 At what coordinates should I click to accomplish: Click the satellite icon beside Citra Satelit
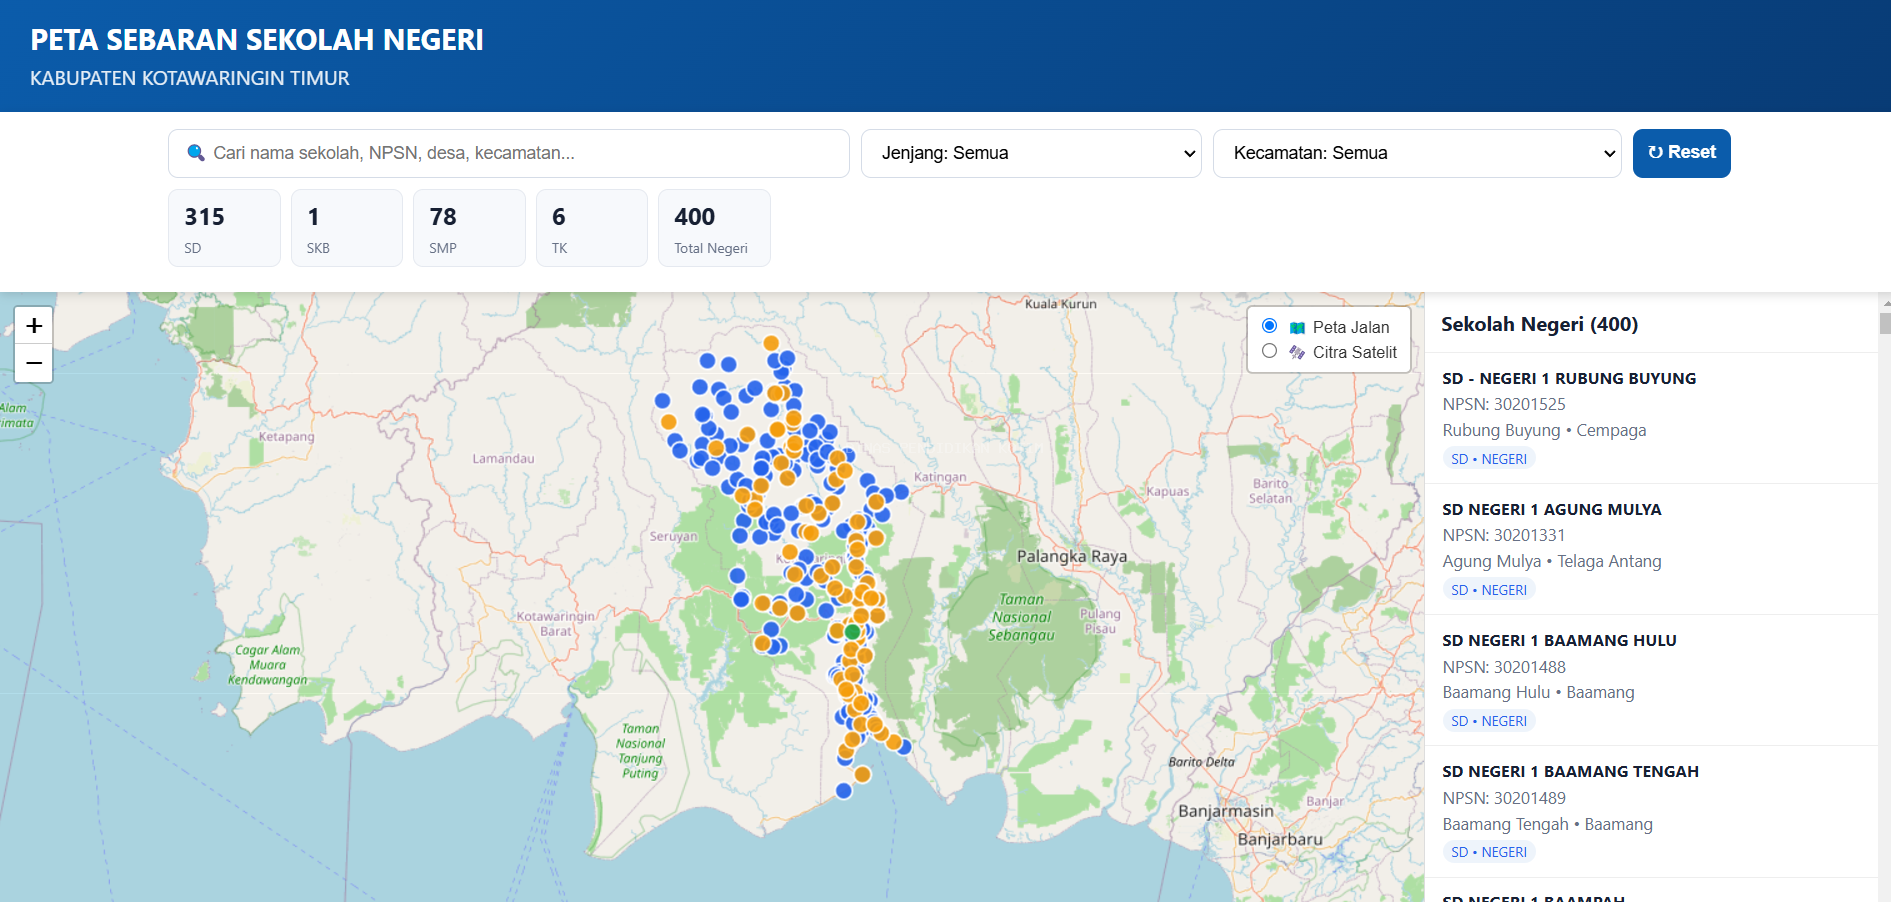point(1297,353)
